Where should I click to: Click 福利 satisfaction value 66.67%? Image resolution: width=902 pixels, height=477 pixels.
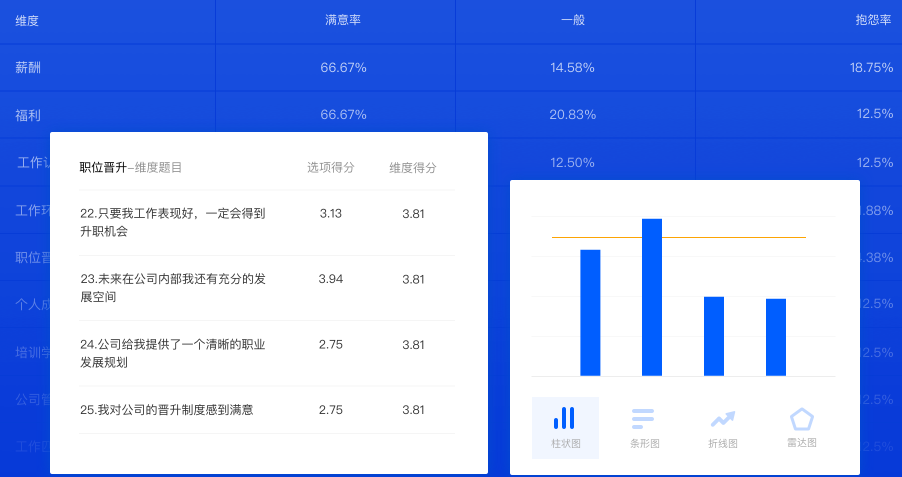343,115
